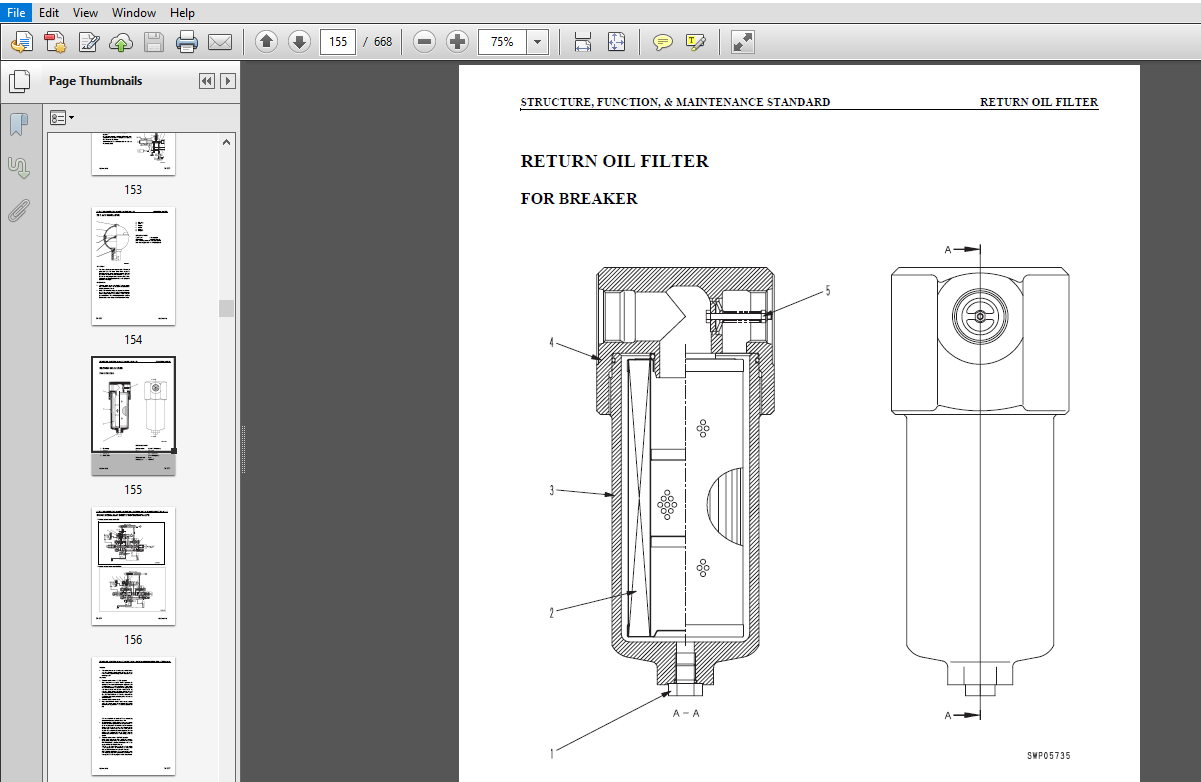
Task: Zoom out with the minus button
Action: click(425, 42)
